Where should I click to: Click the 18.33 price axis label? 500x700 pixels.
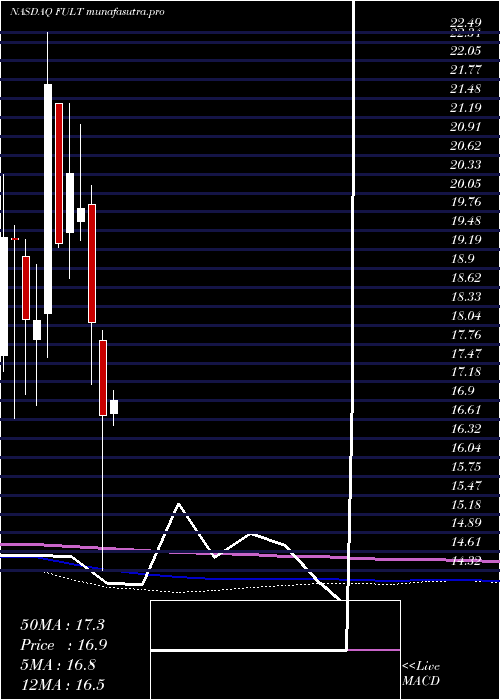pos(466,297)
